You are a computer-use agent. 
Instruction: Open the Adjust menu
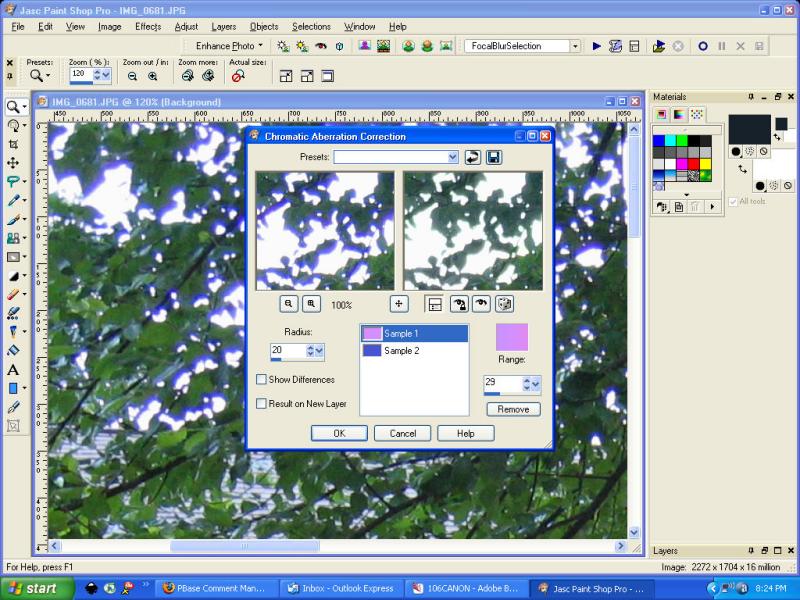[x=186, y=27]
